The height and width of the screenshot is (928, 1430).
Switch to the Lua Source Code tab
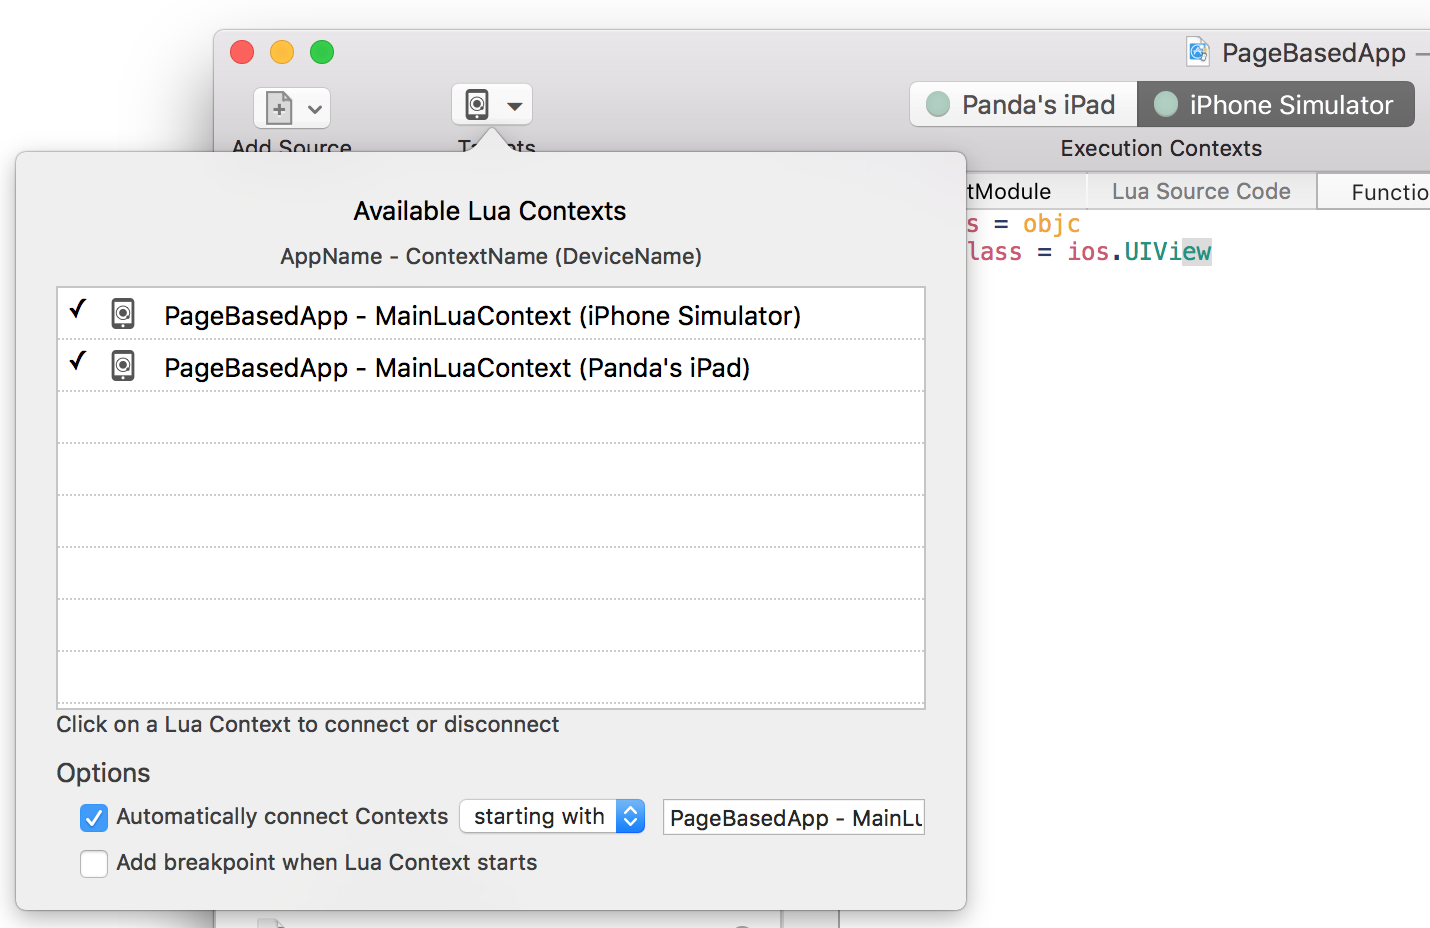1201,191
